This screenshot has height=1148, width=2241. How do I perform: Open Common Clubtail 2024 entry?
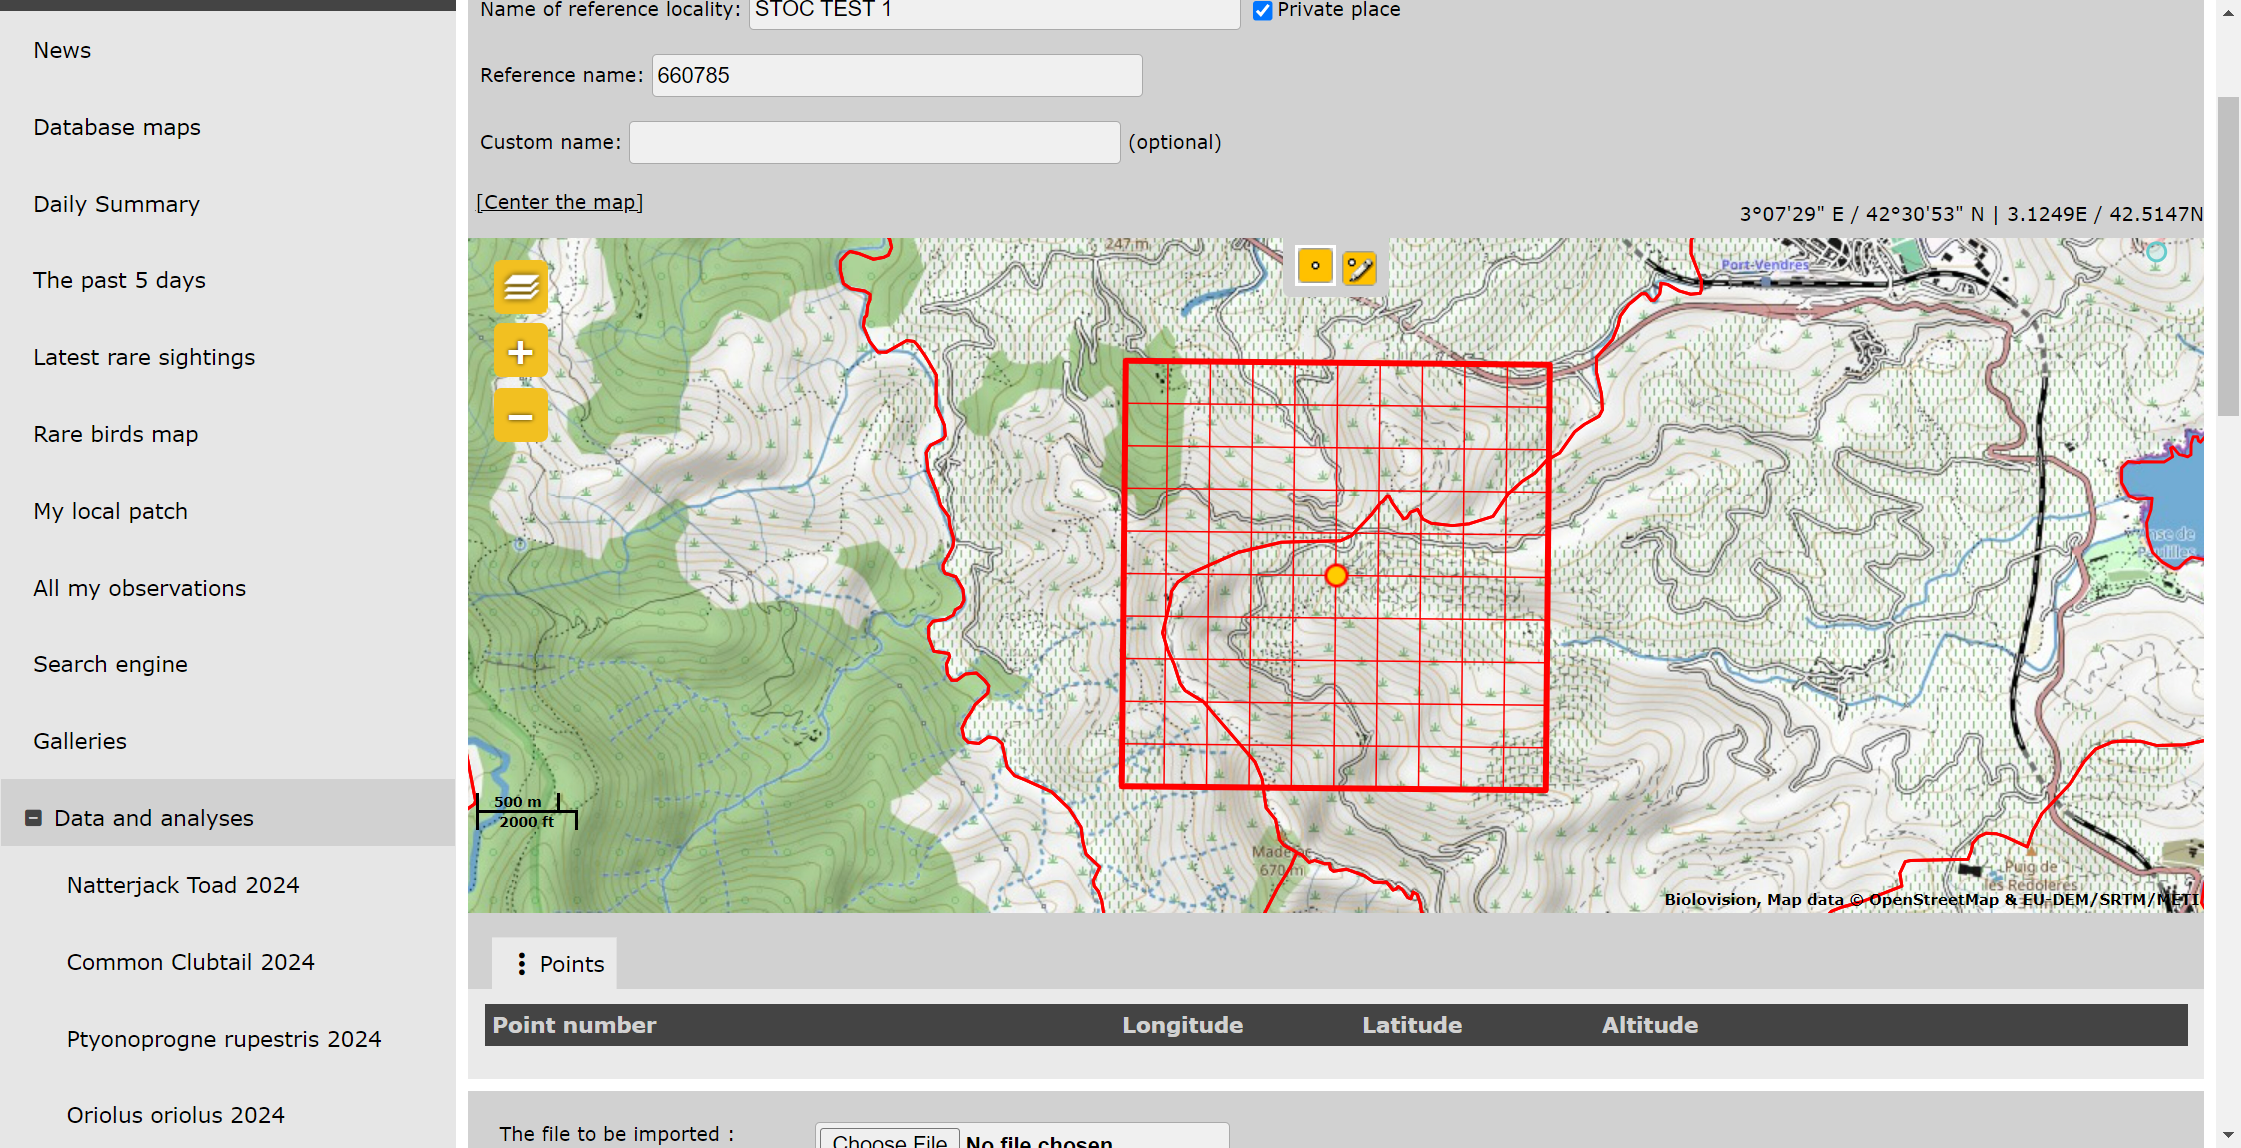click(x=190, y=962)
